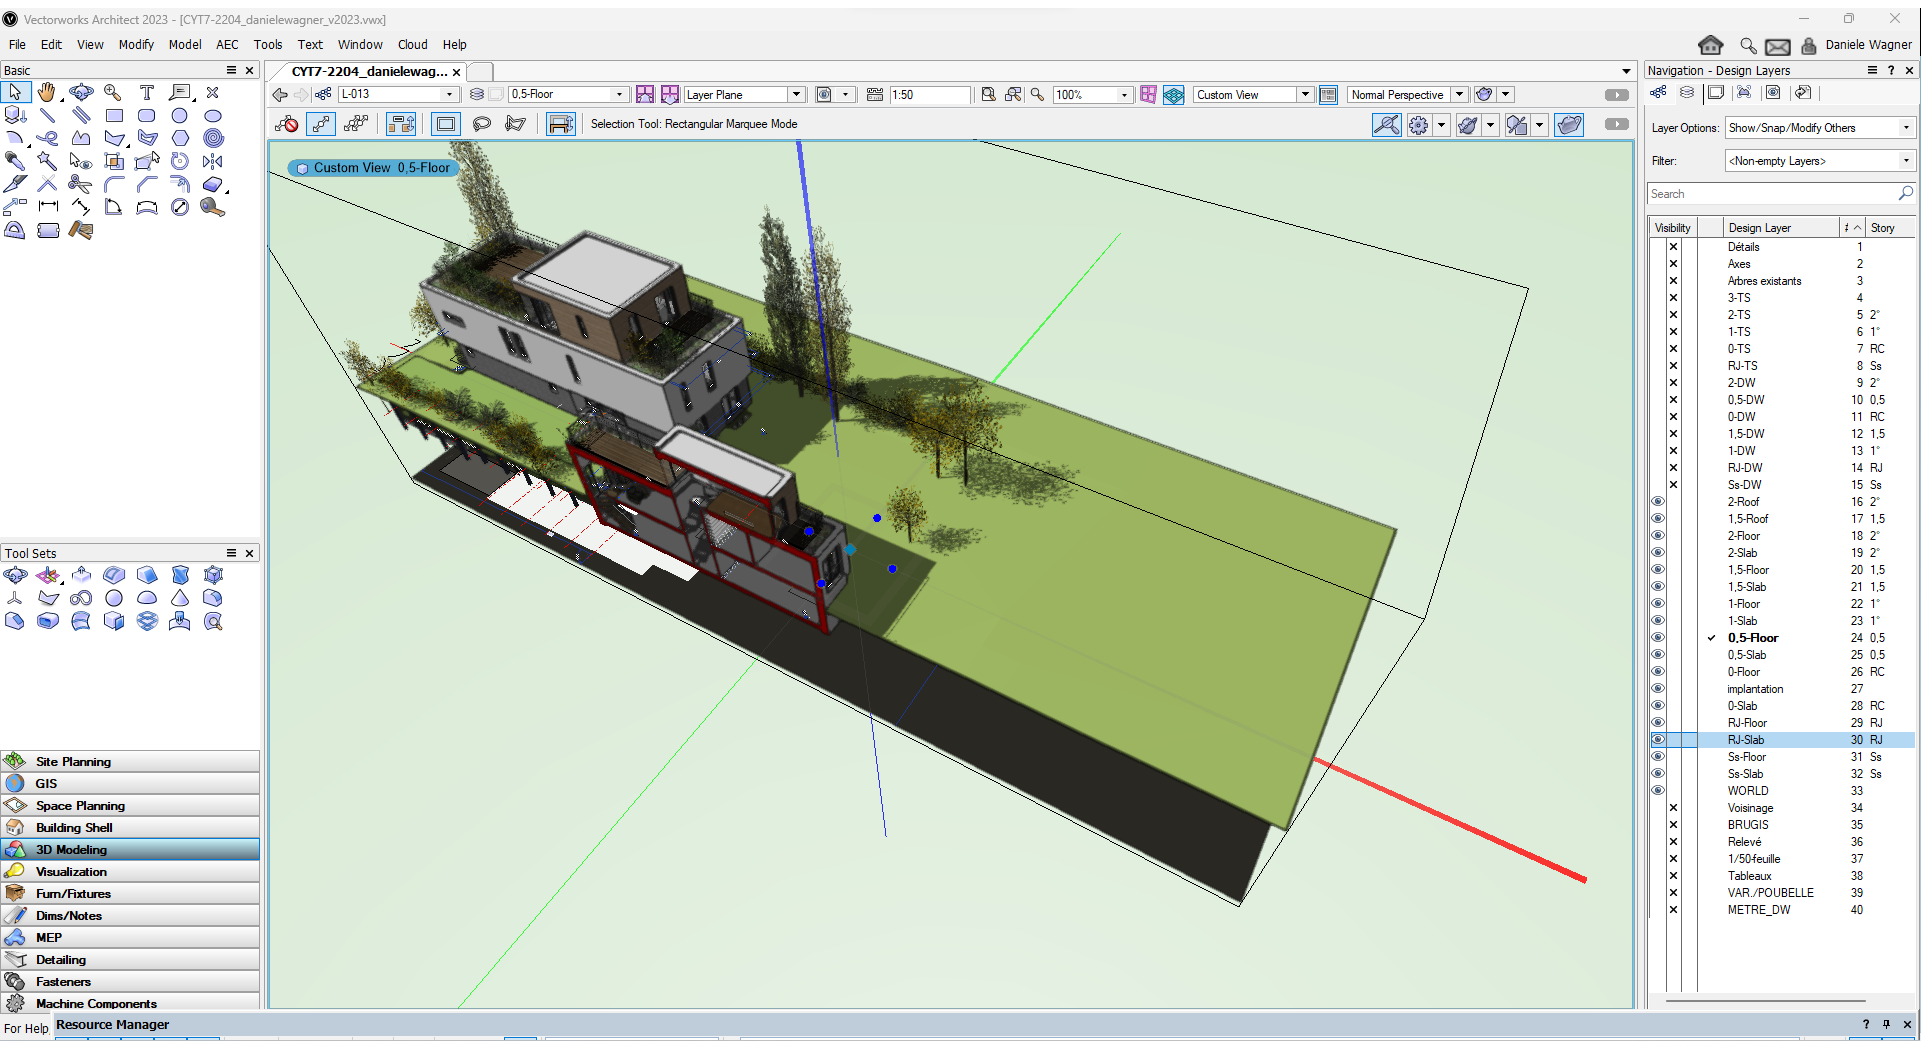Screen dimensions: 1921x1041
Task: Open the AEC menu
Action: (227, 45)
